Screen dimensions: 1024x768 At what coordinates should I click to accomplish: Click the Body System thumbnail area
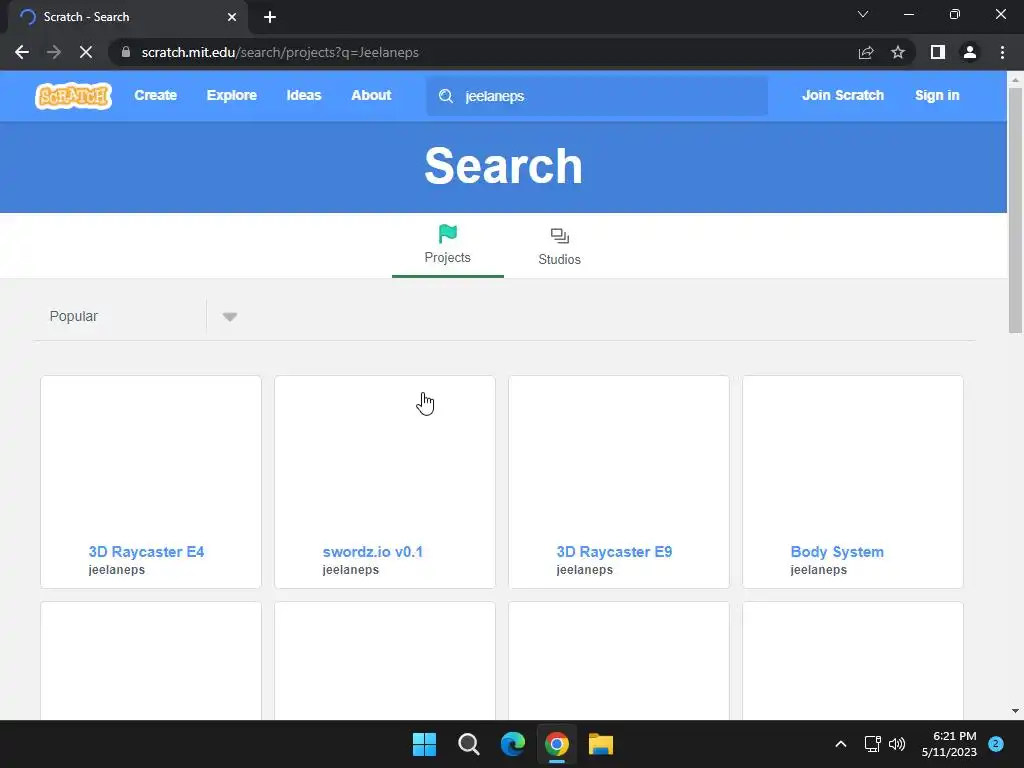pos(853,458)
